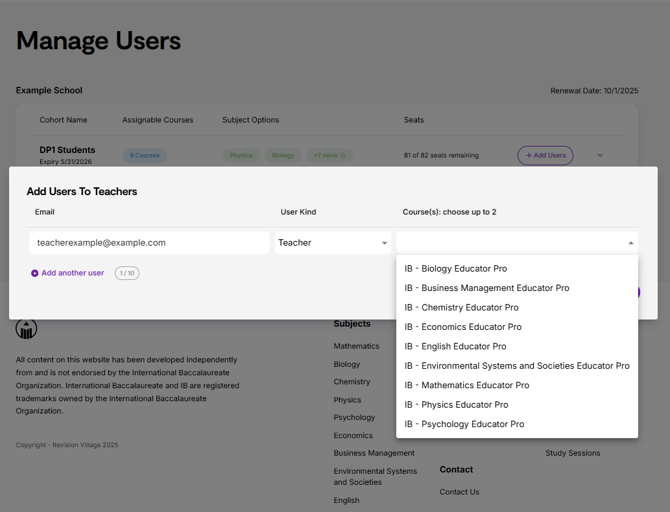Collapse the Courses selection dropdown arrow
This screenshot has width=670, height=512.
pyautogui.click(x=631, y=243)
